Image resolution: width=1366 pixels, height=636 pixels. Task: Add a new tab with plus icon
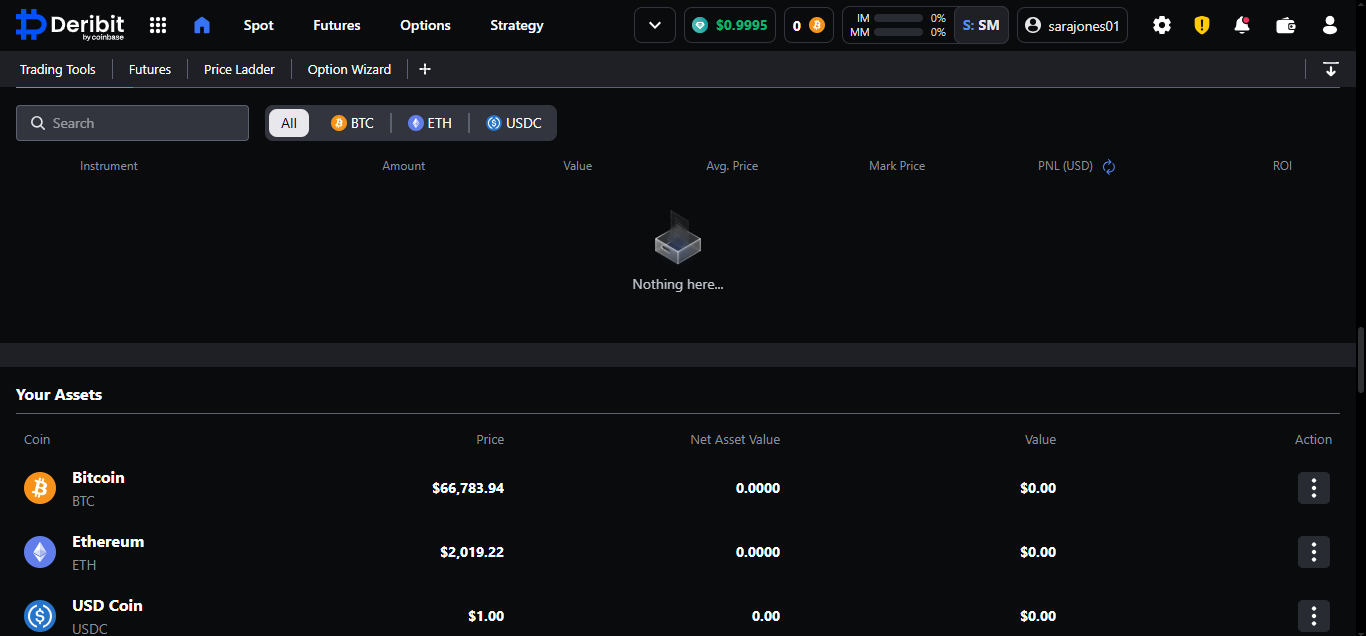point(425,69)
